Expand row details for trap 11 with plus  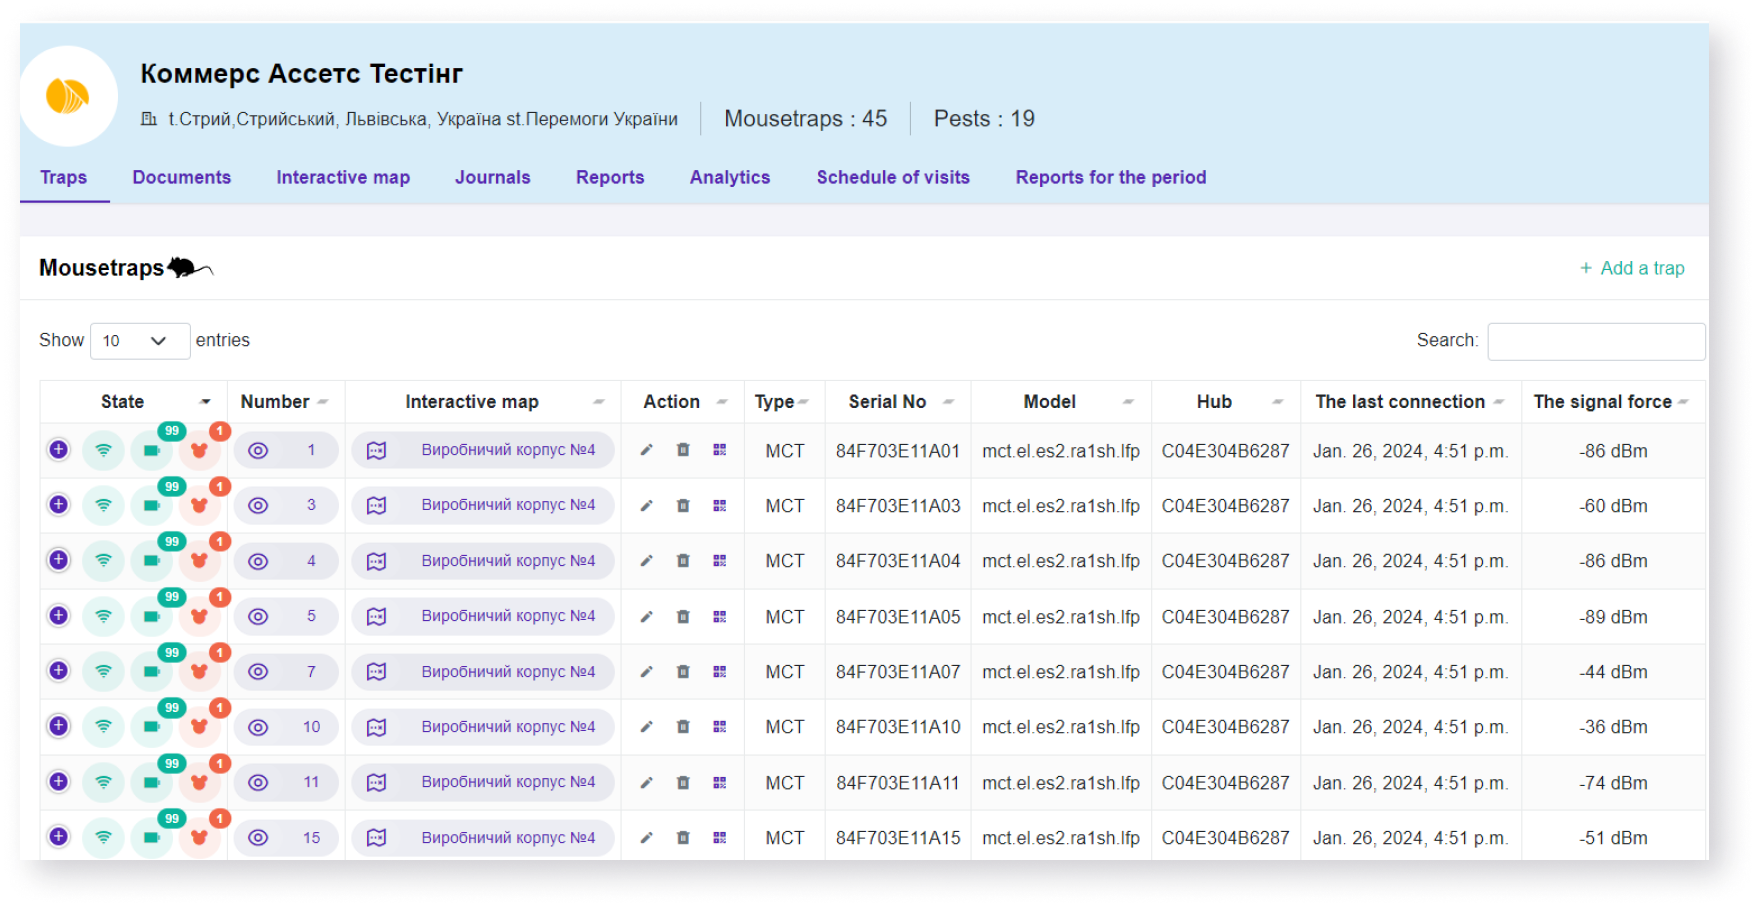pyautogui.click(x=59, y=782)
